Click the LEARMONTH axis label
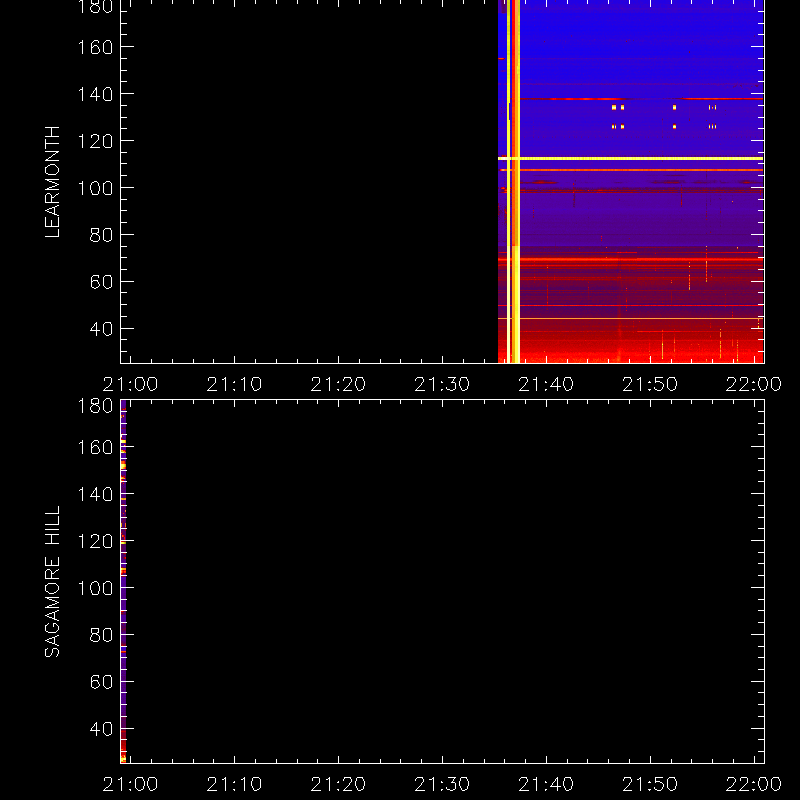This screenshot has height=800, width=800. coord(53,182)
